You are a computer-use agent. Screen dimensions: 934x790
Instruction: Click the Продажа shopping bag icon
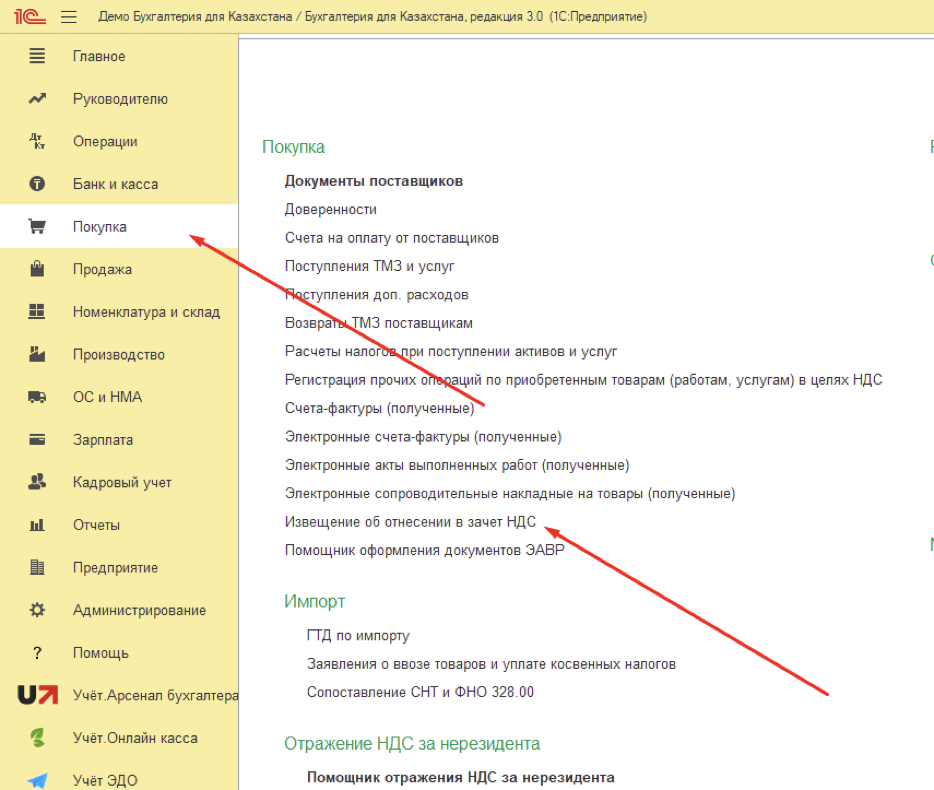point(37,269)
